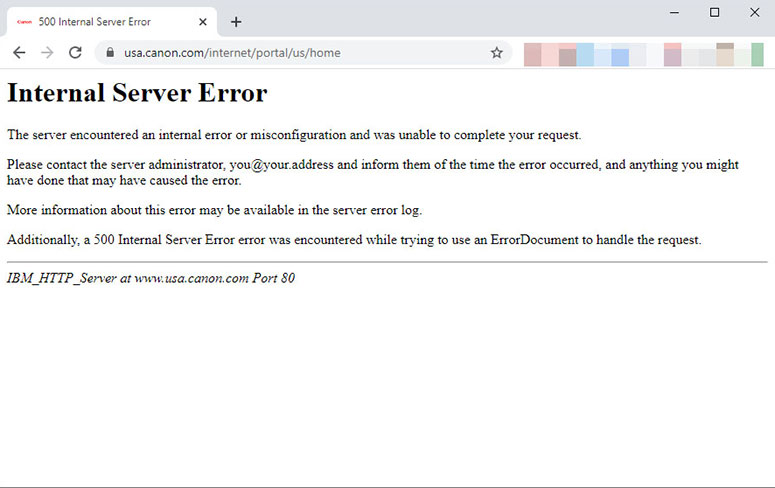Click the browser Back arrow
The height and width of the screenshot is (488, 775).
19,53
